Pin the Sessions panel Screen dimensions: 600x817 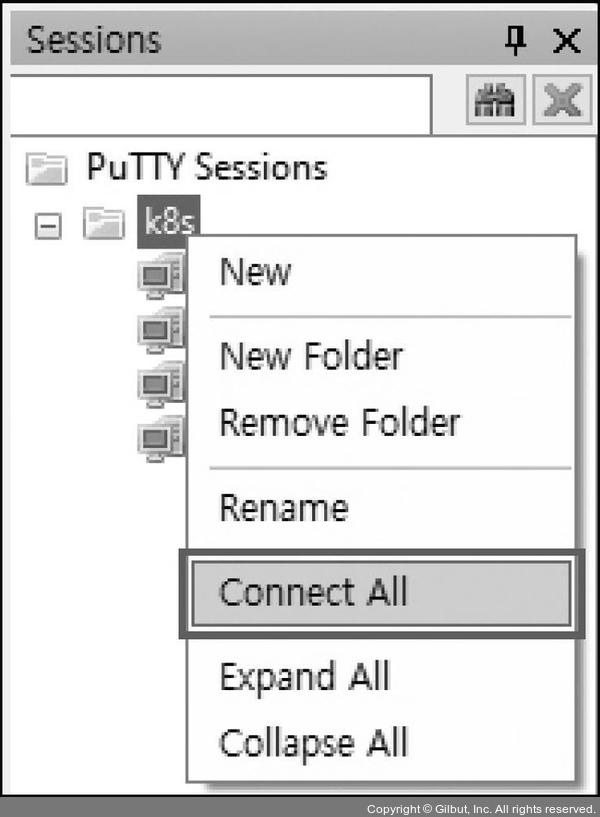point(515,40)
